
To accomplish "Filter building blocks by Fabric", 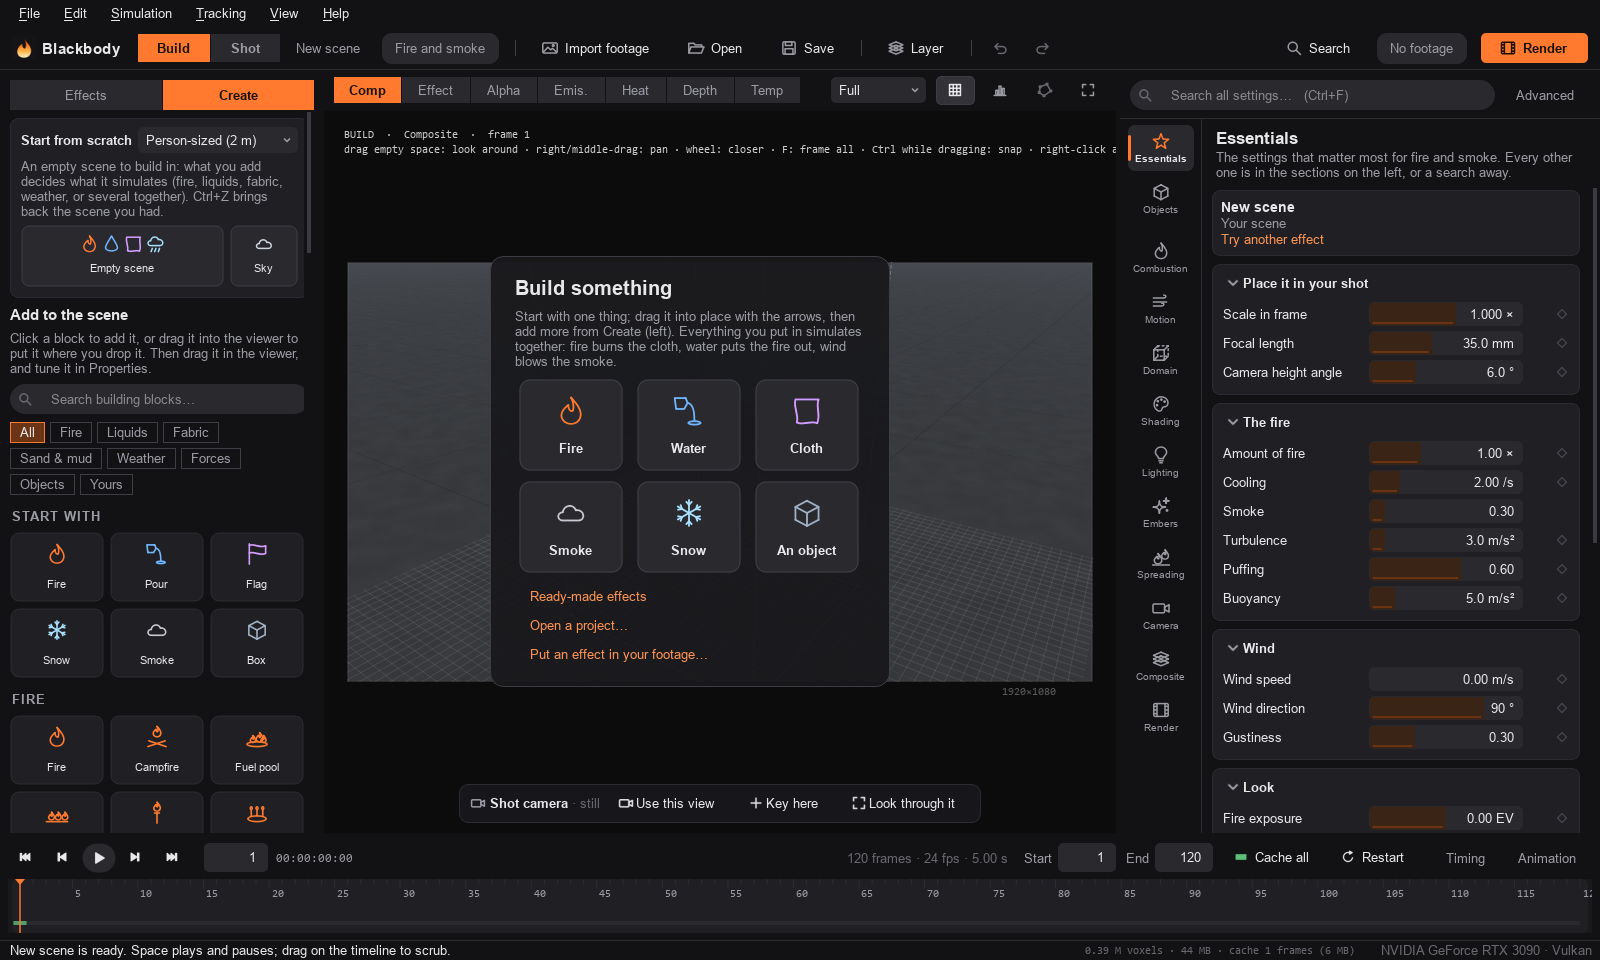I will (x=190, y=432).
